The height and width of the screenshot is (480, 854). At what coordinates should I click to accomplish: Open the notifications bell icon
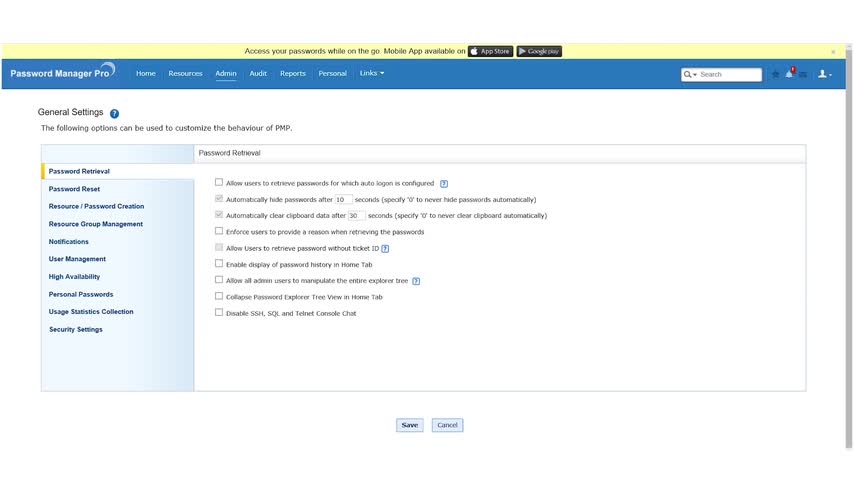789,73
